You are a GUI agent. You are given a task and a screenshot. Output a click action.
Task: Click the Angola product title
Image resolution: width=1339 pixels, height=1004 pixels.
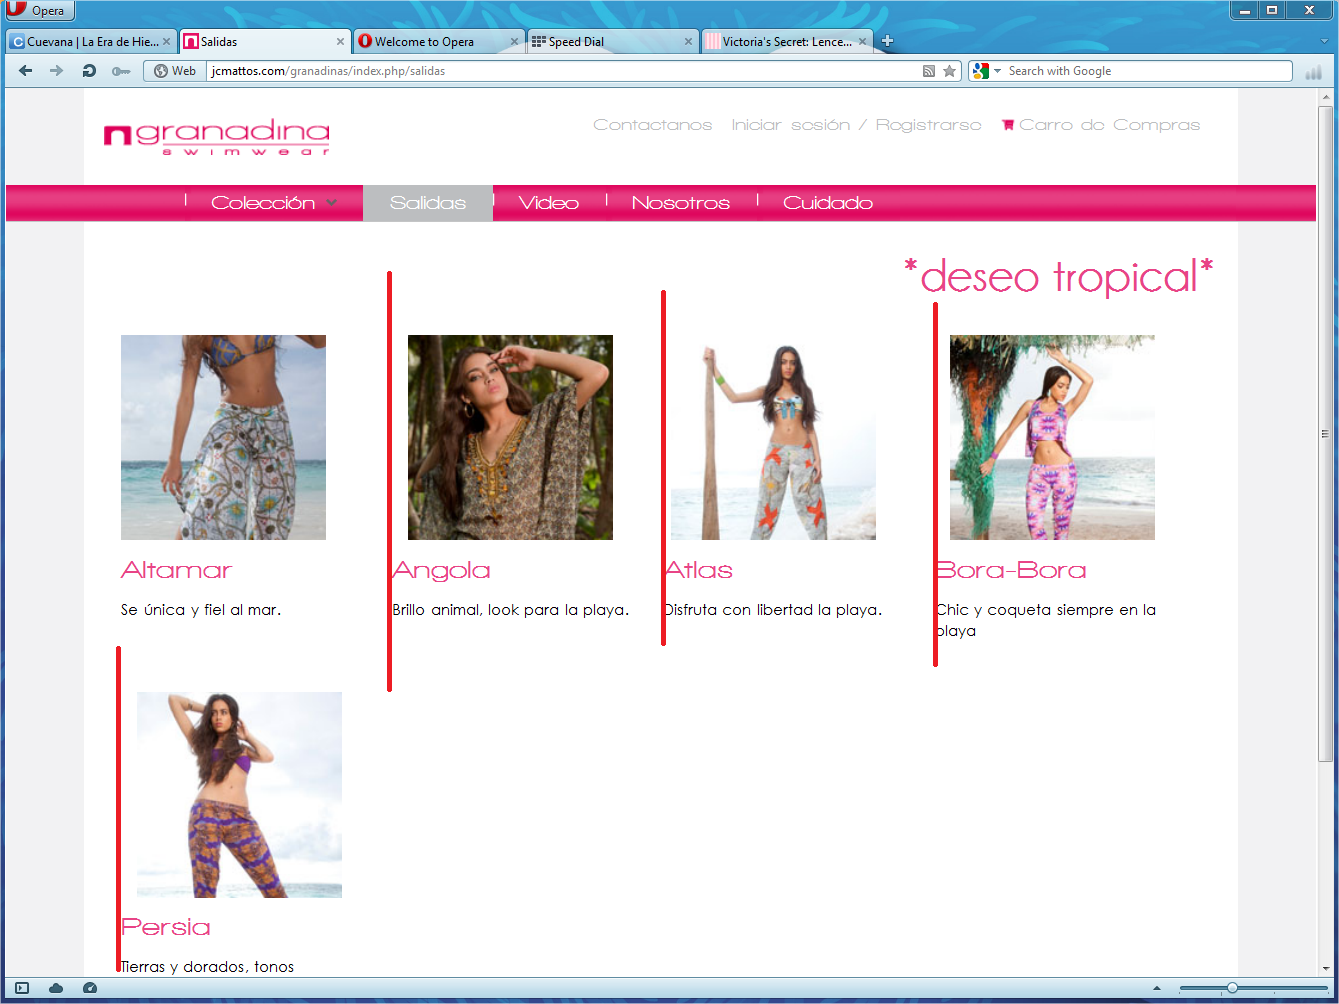tap(441, 570)
